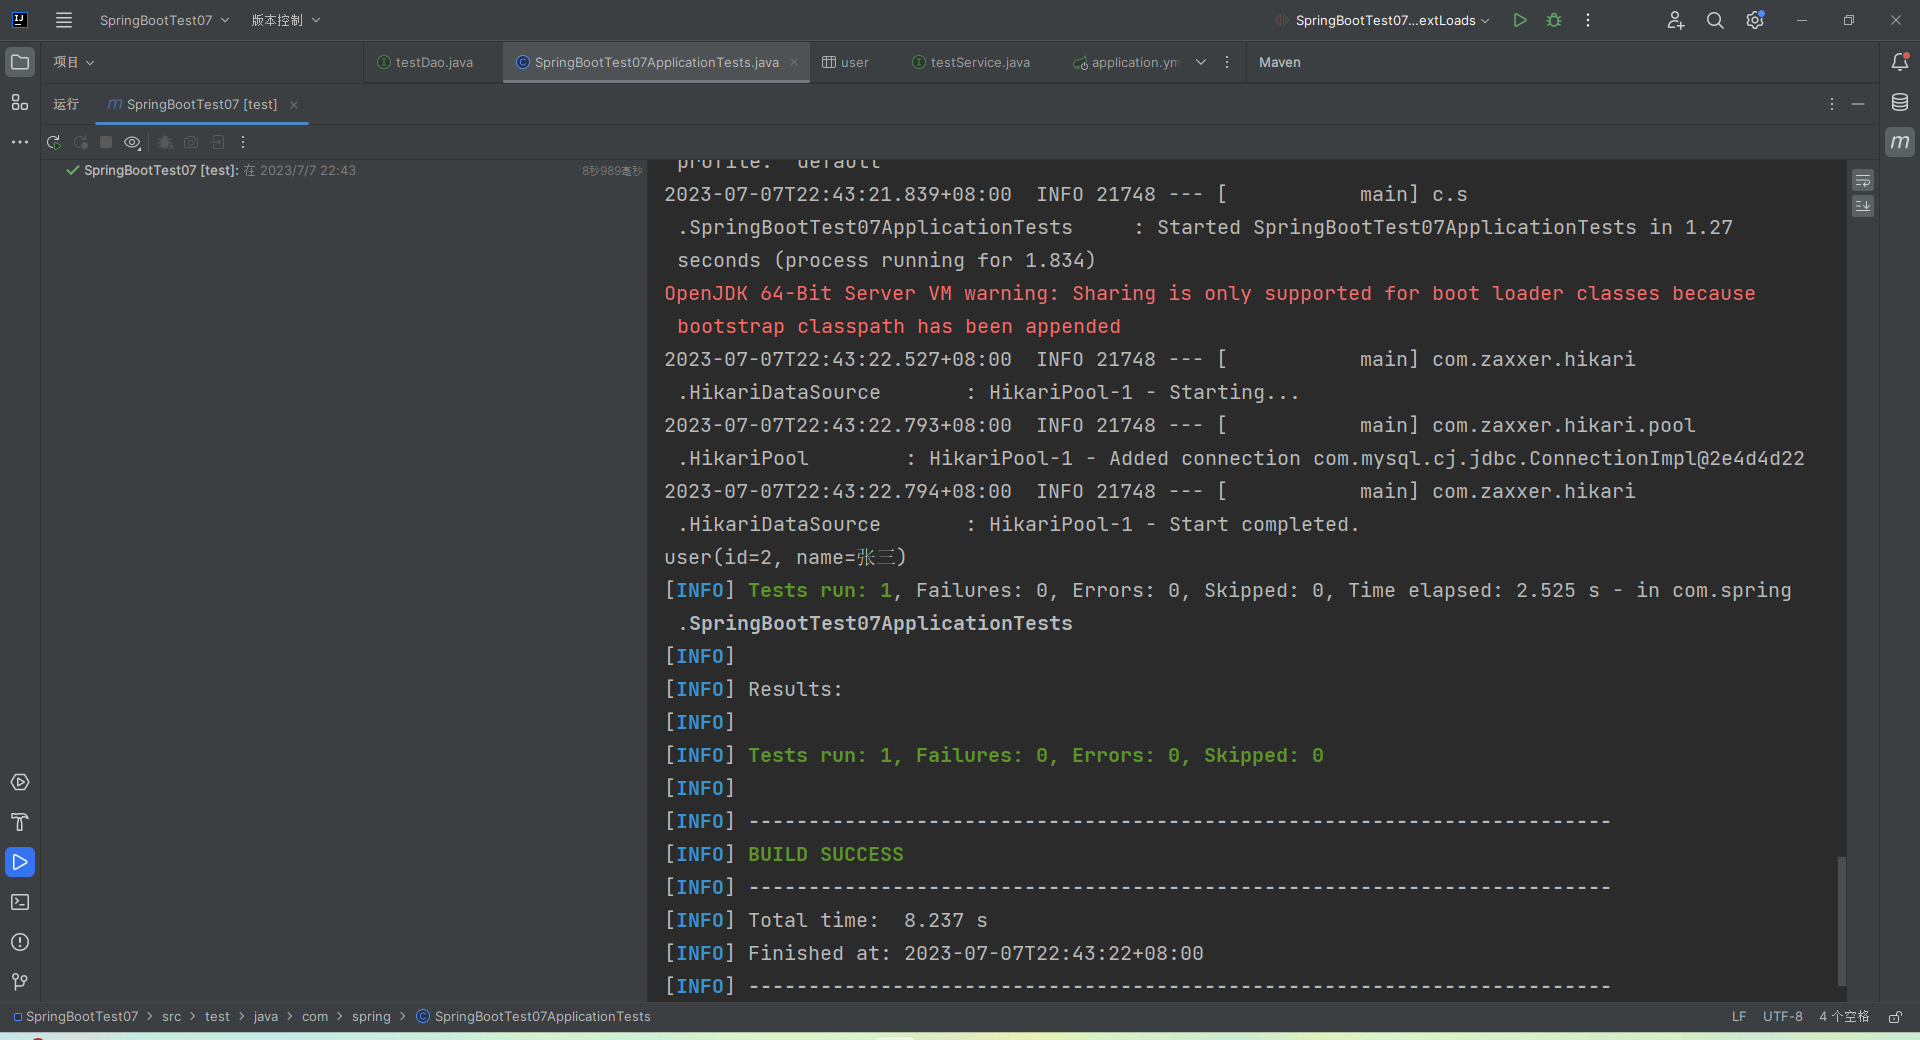Image resolution: width=1920 pixels, height=1040 pixels.
Task: Switch to testDao.java tab
Action: [426, 62]
